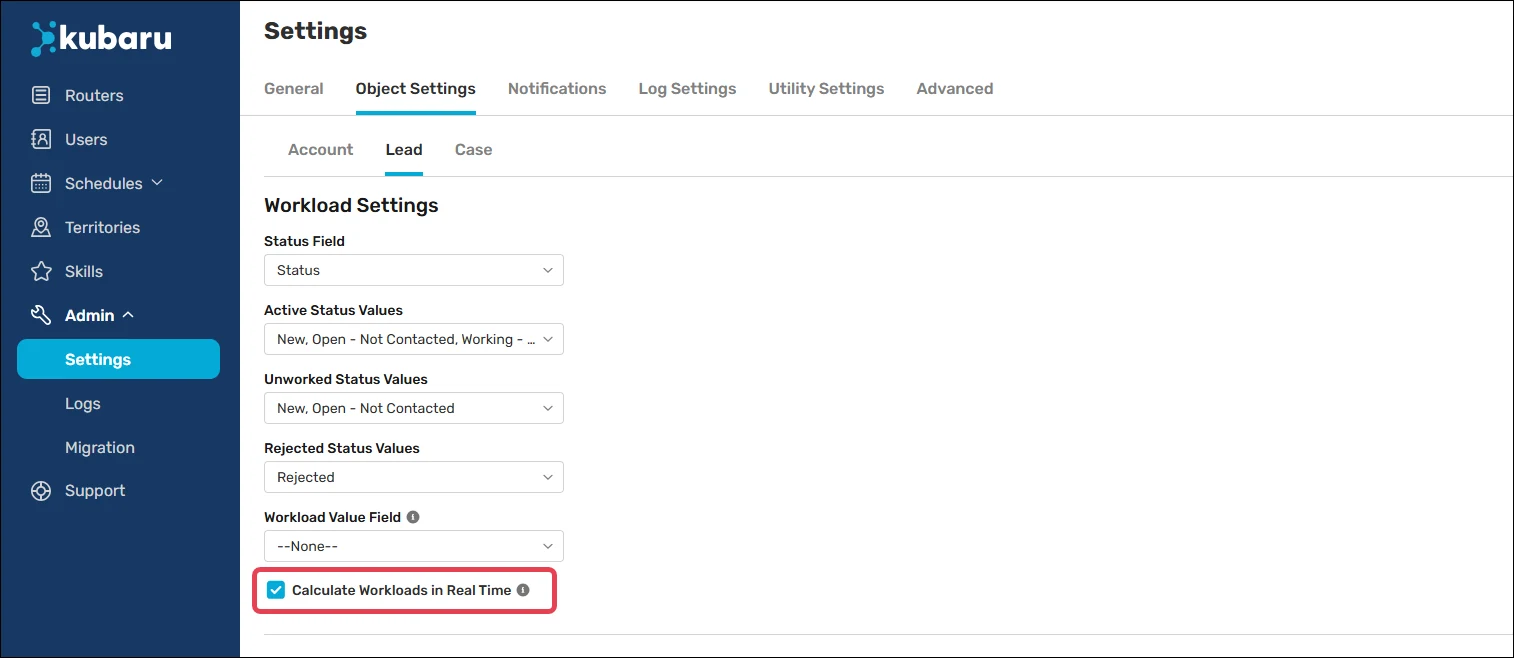Screen dimensions: 1514x658
Task: Click info icon beside Calculate Workloads in Real Time
Action: pyautogui.click(x=523, y=590)
